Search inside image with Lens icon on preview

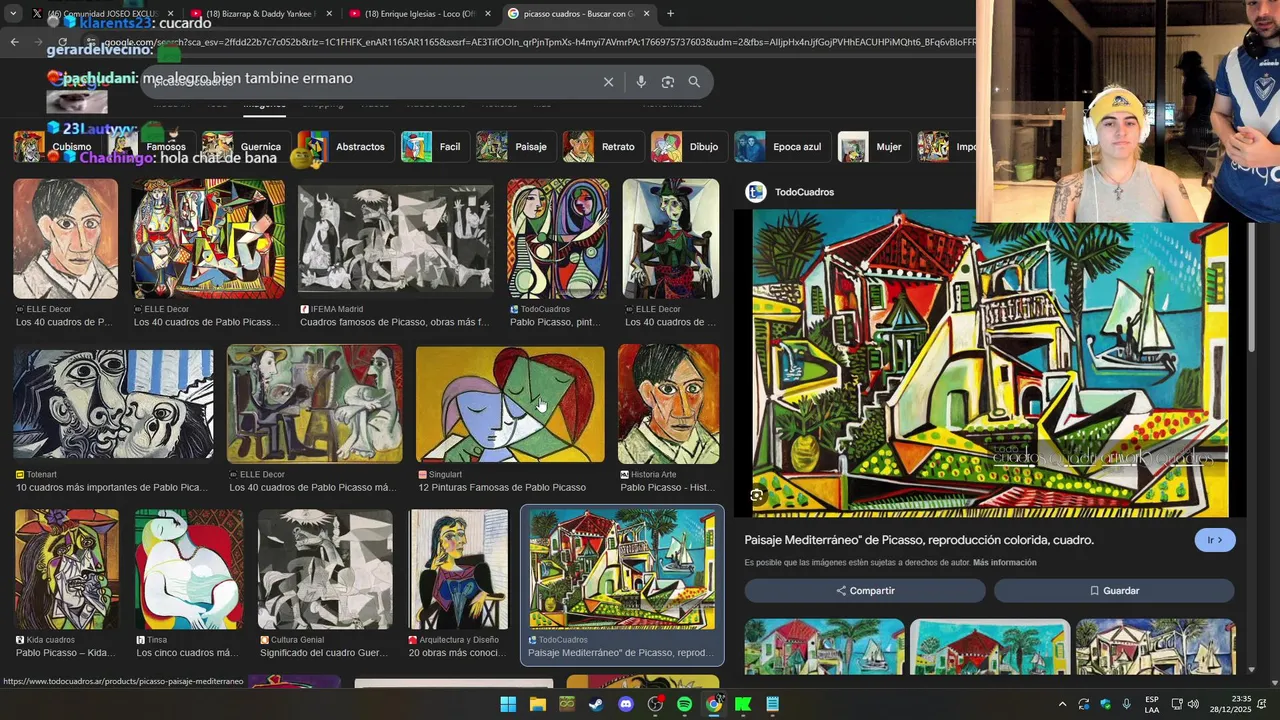pos(757,495)
